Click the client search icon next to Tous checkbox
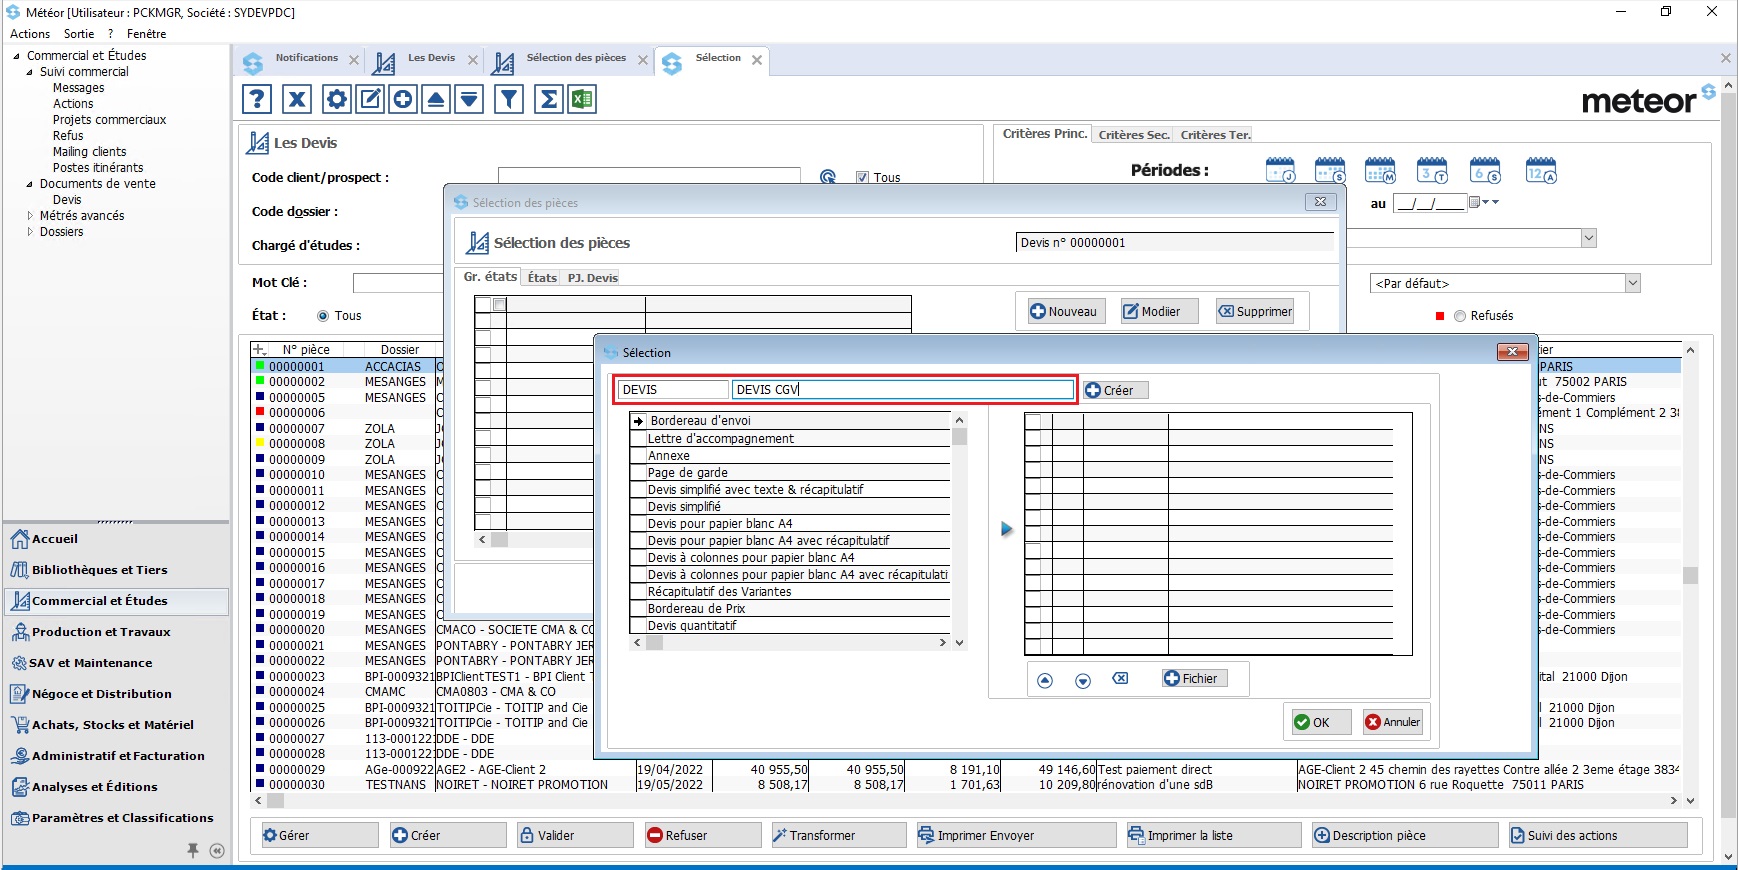Viewport: 1738px width, 870px height. [x=828, y=177]
